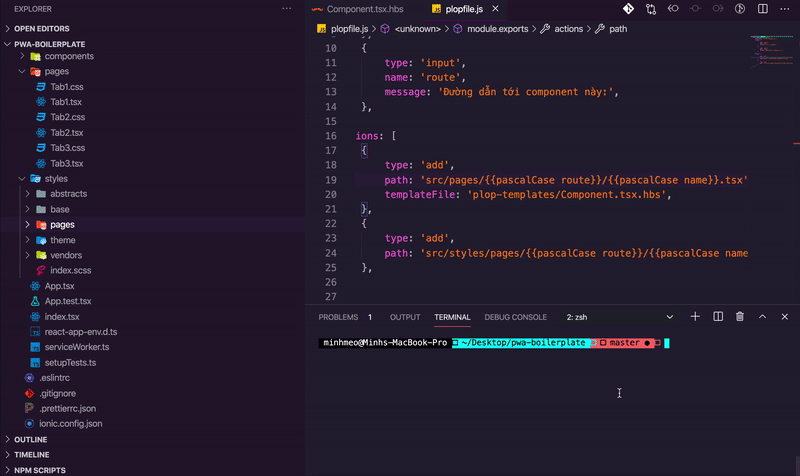Screen dimensions: 800x476
Task: Open react-app-env.d.ts file
Action: (81, 332)
